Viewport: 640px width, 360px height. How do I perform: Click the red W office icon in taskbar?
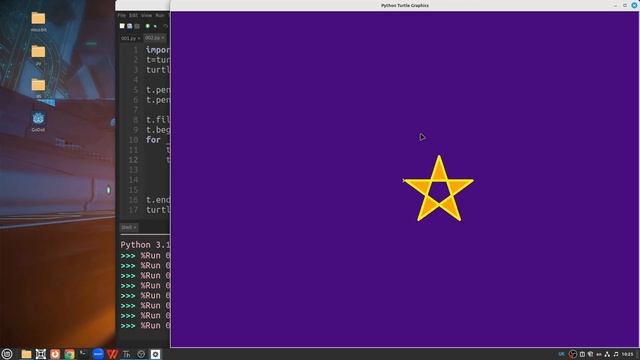[x=112, y=354]
